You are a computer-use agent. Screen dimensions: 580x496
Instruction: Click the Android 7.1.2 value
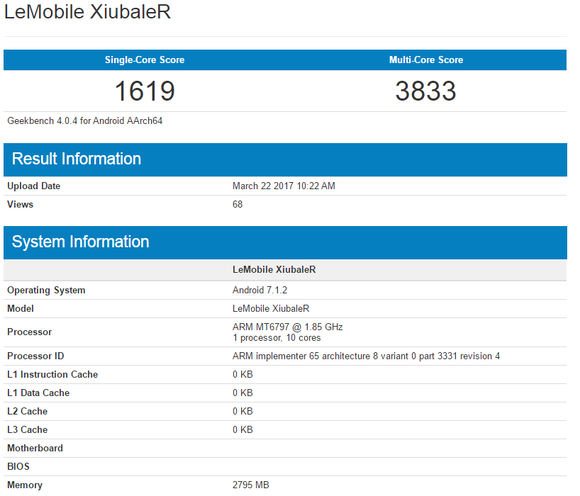click(x=260, y=290)
